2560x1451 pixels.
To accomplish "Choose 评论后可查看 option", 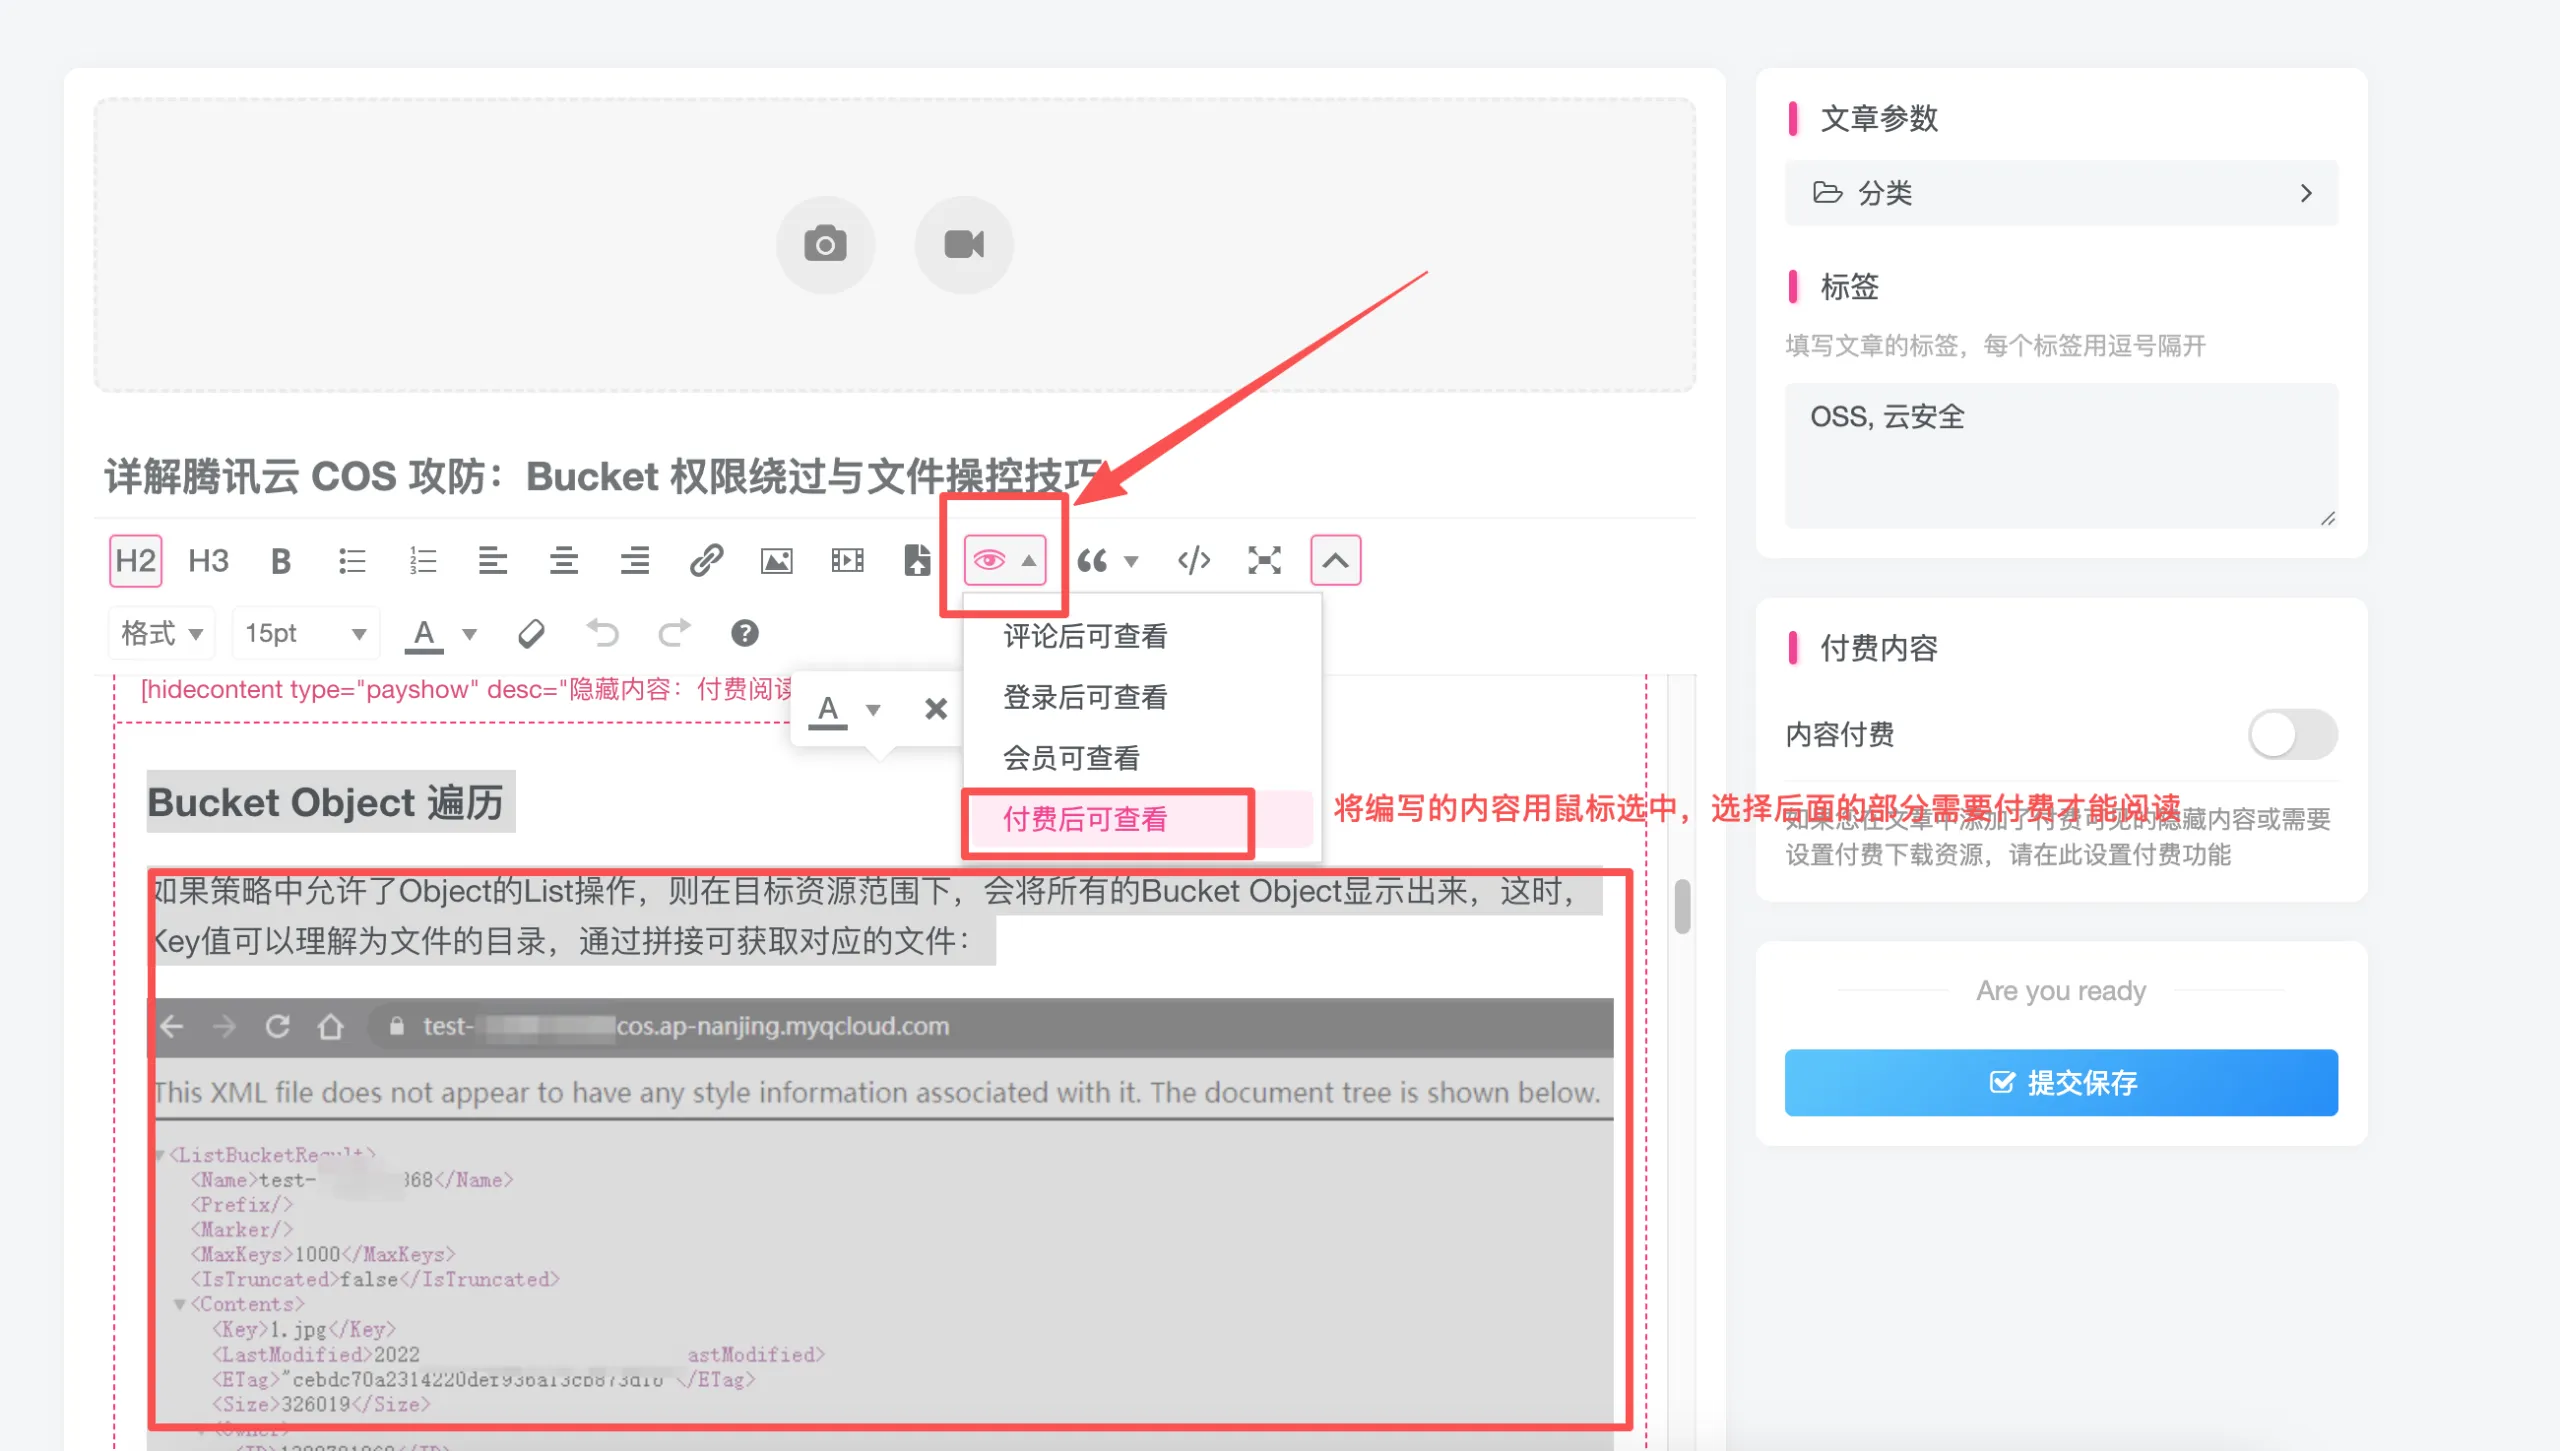I will tap(1086, 635).
